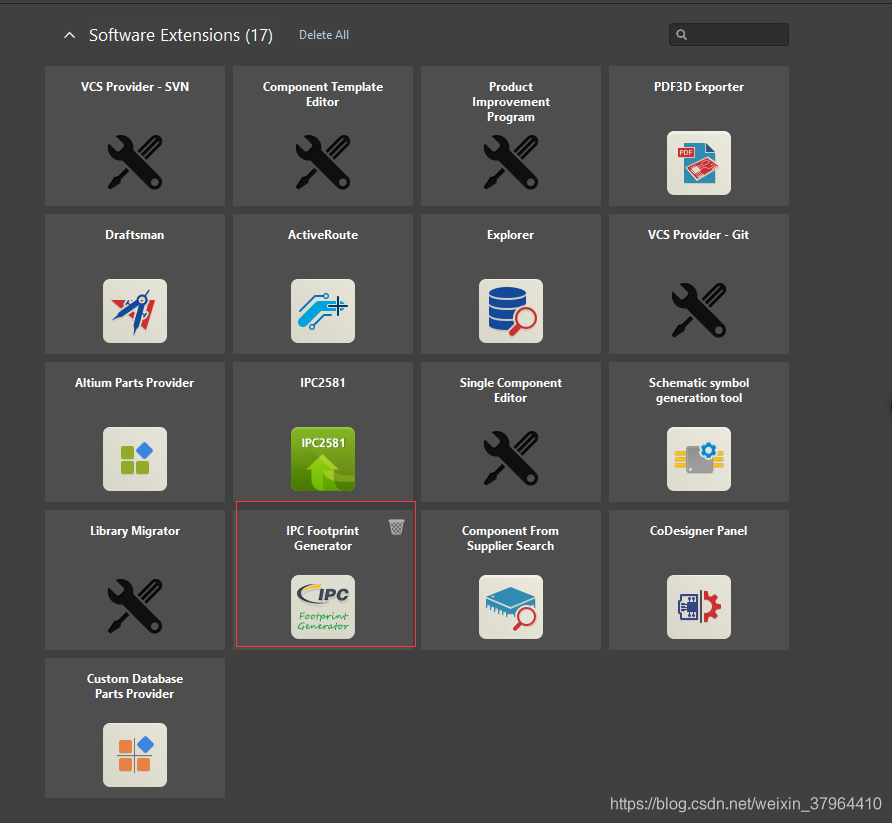Click the 'ActiveRoute' title text

pyautogui.click(x=323, y=235)
